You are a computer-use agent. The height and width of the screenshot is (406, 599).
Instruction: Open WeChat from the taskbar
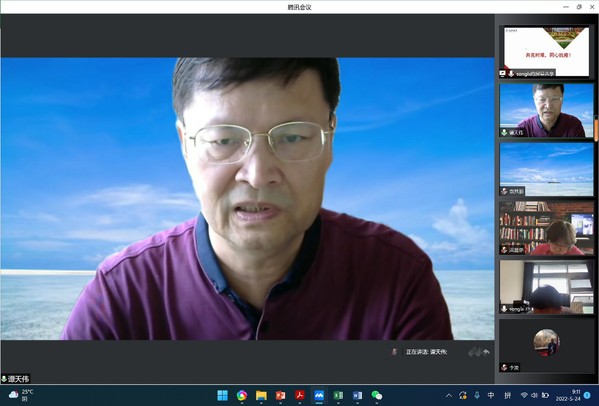tap(377, 395)
